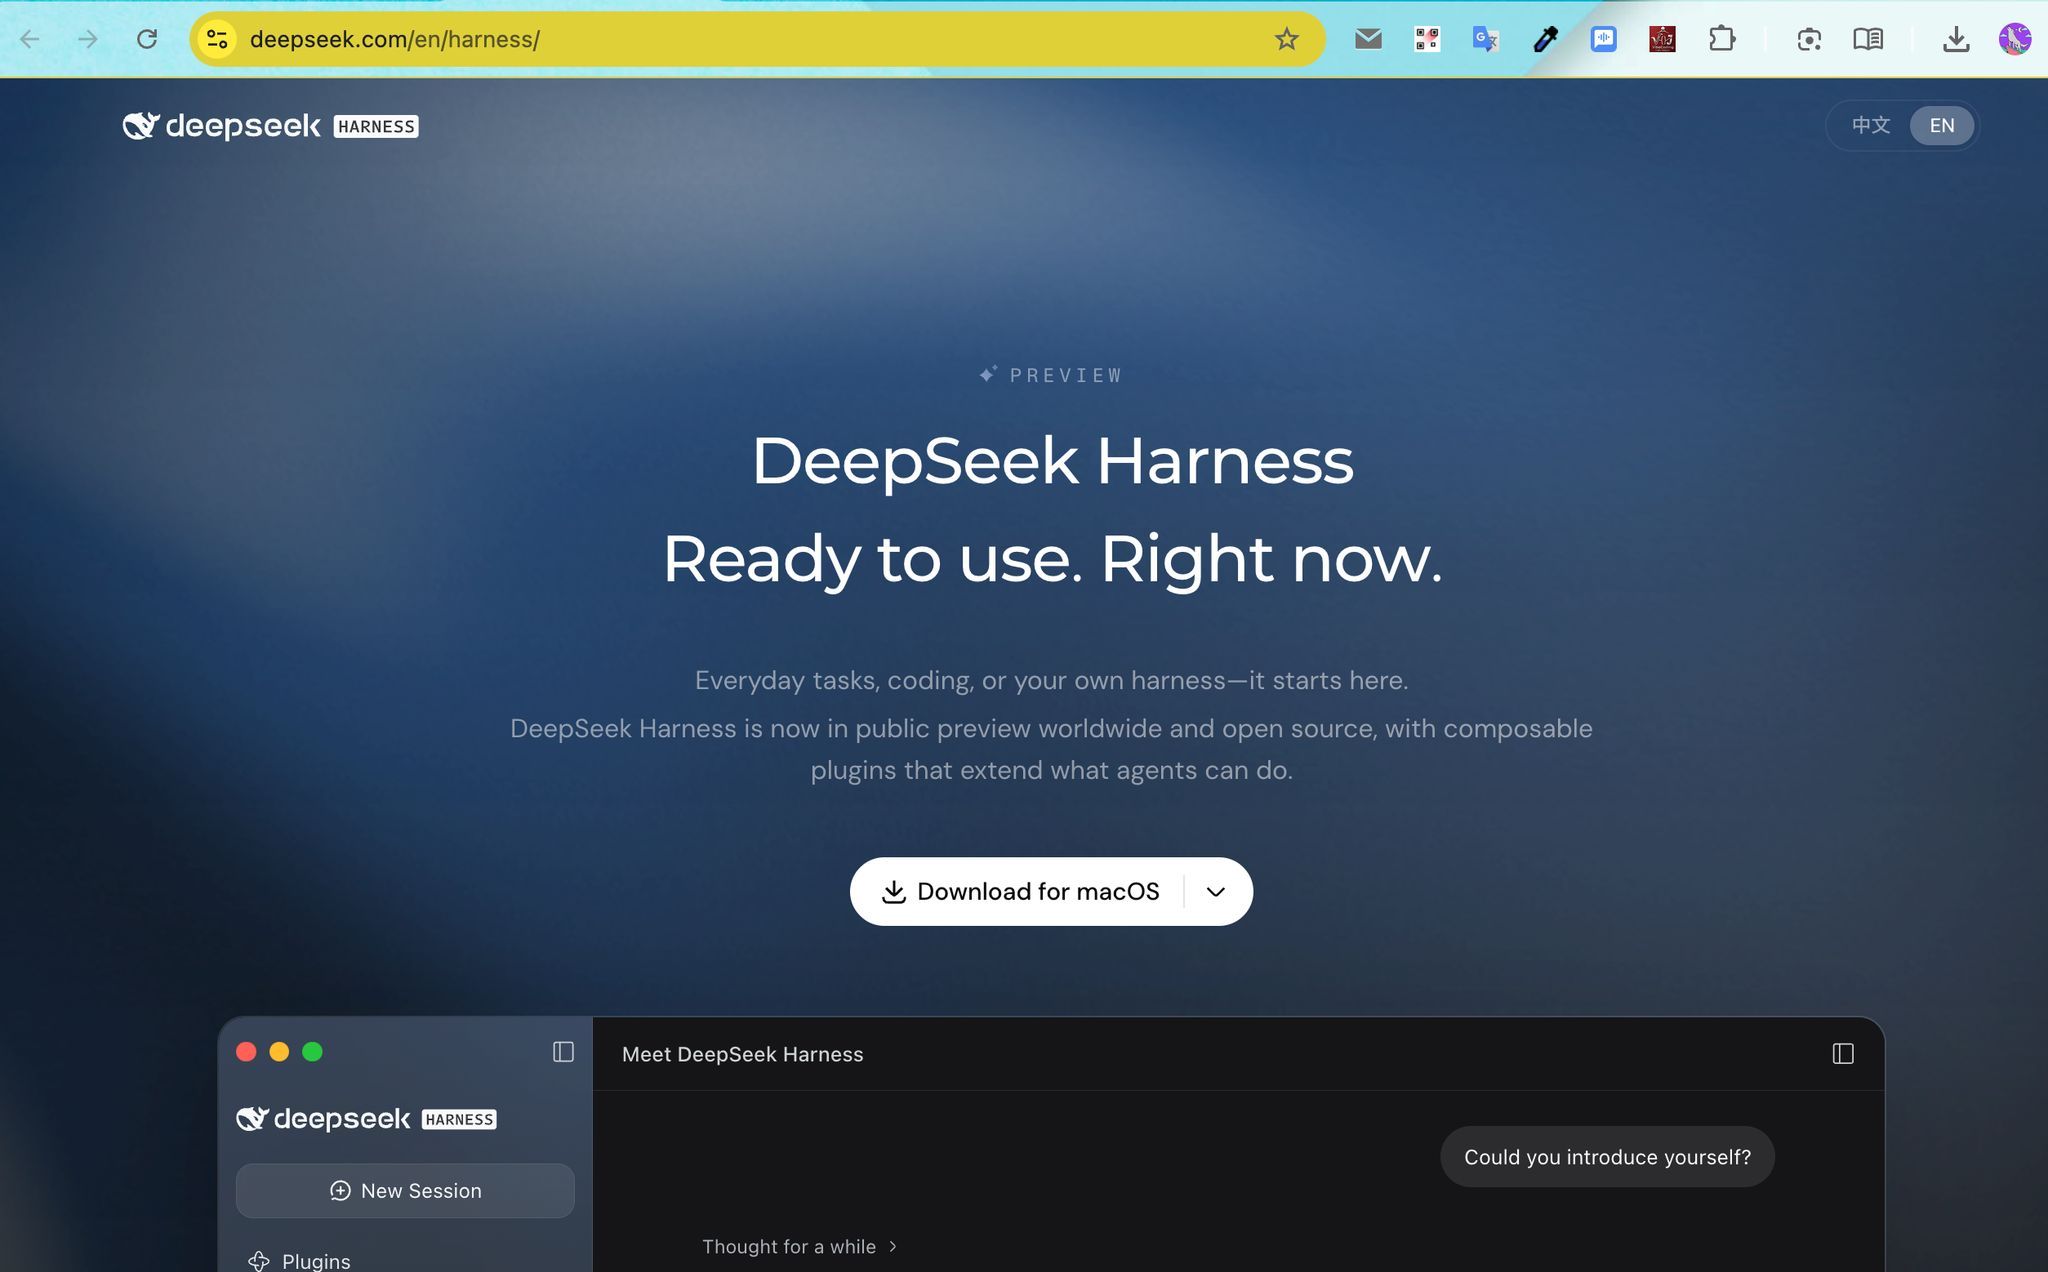Show browser downloads

[1956, 39]
